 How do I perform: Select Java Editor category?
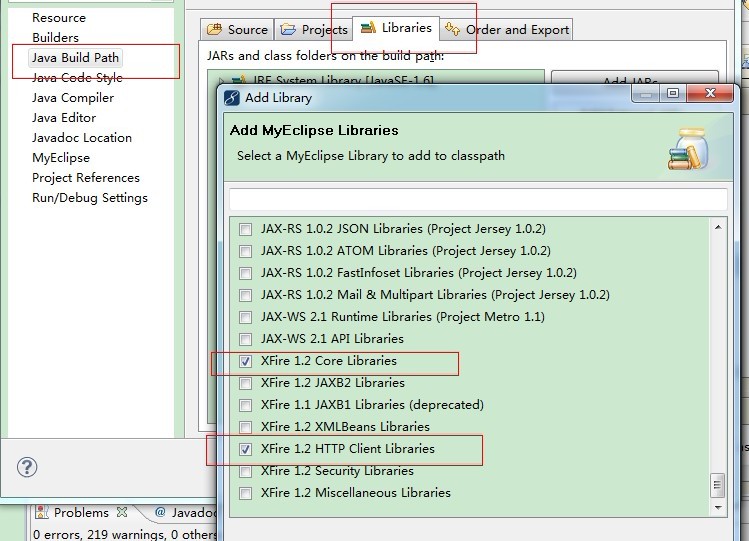[x=64, y=117]
